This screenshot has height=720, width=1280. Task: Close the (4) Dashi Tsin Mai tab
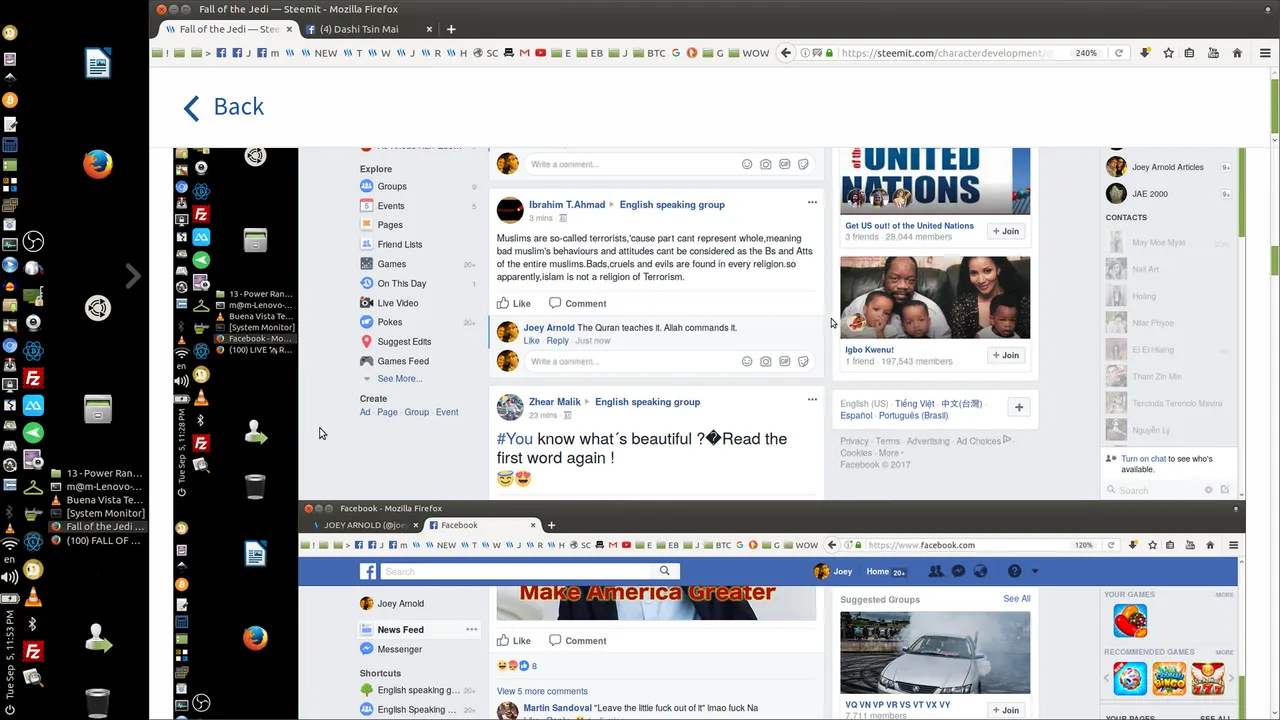pos(428,29)
